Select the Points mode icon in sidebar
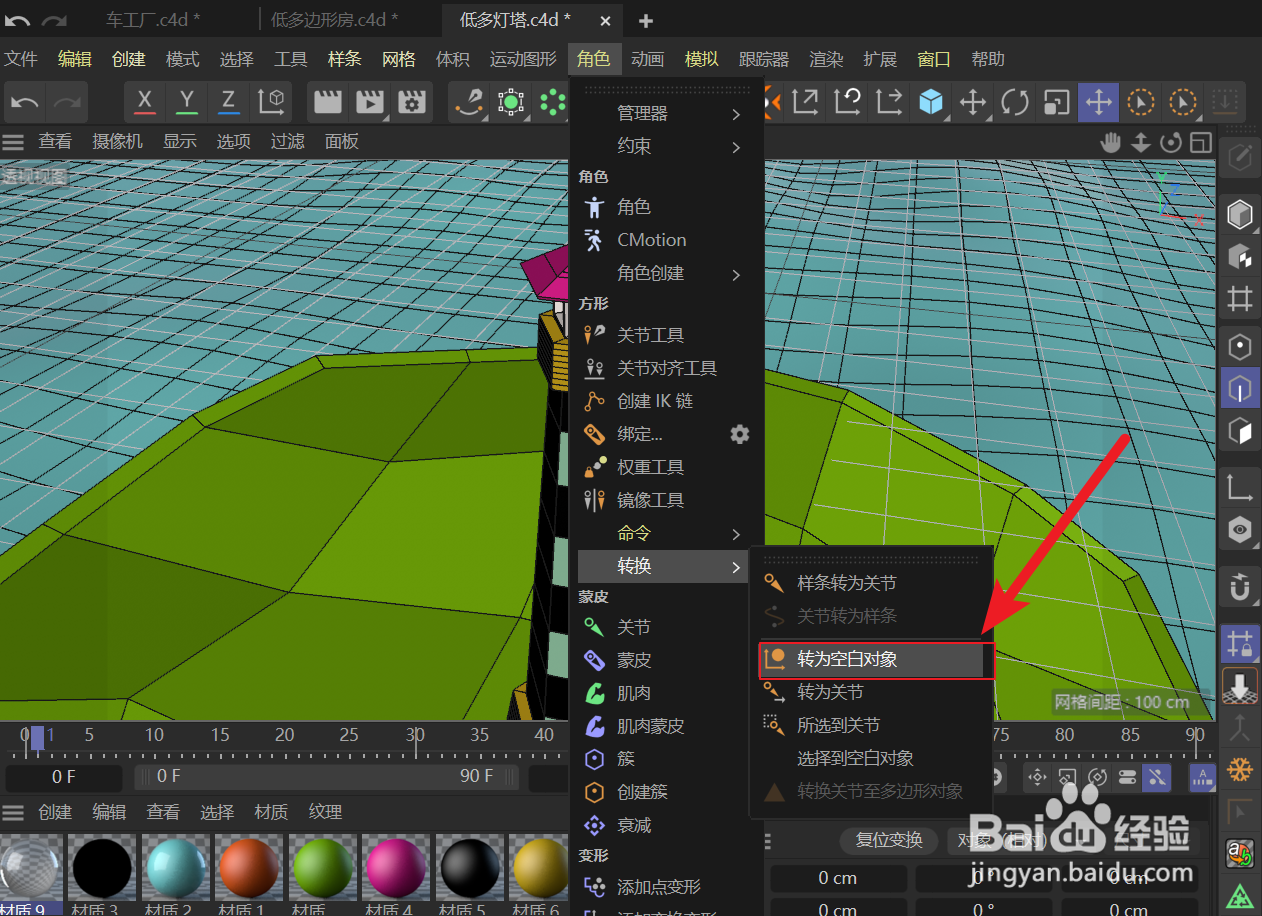Image resolution: width=1262 pixels, height=916 pixels. (1240, 347)
